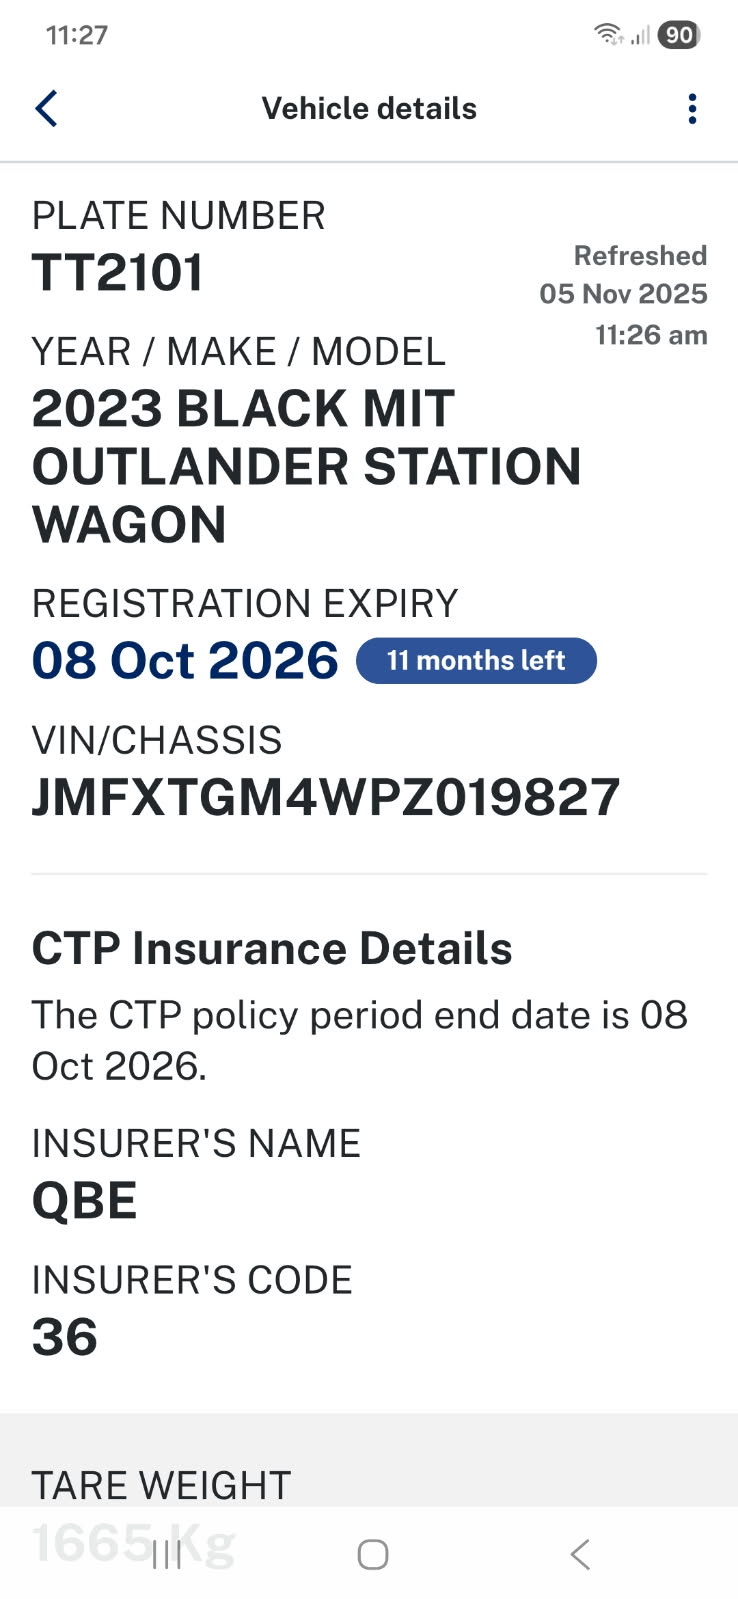Tap the 2023 Black MIT Outlander description
This screenshot has width=738, height=1599.
(x=306, y=466)
